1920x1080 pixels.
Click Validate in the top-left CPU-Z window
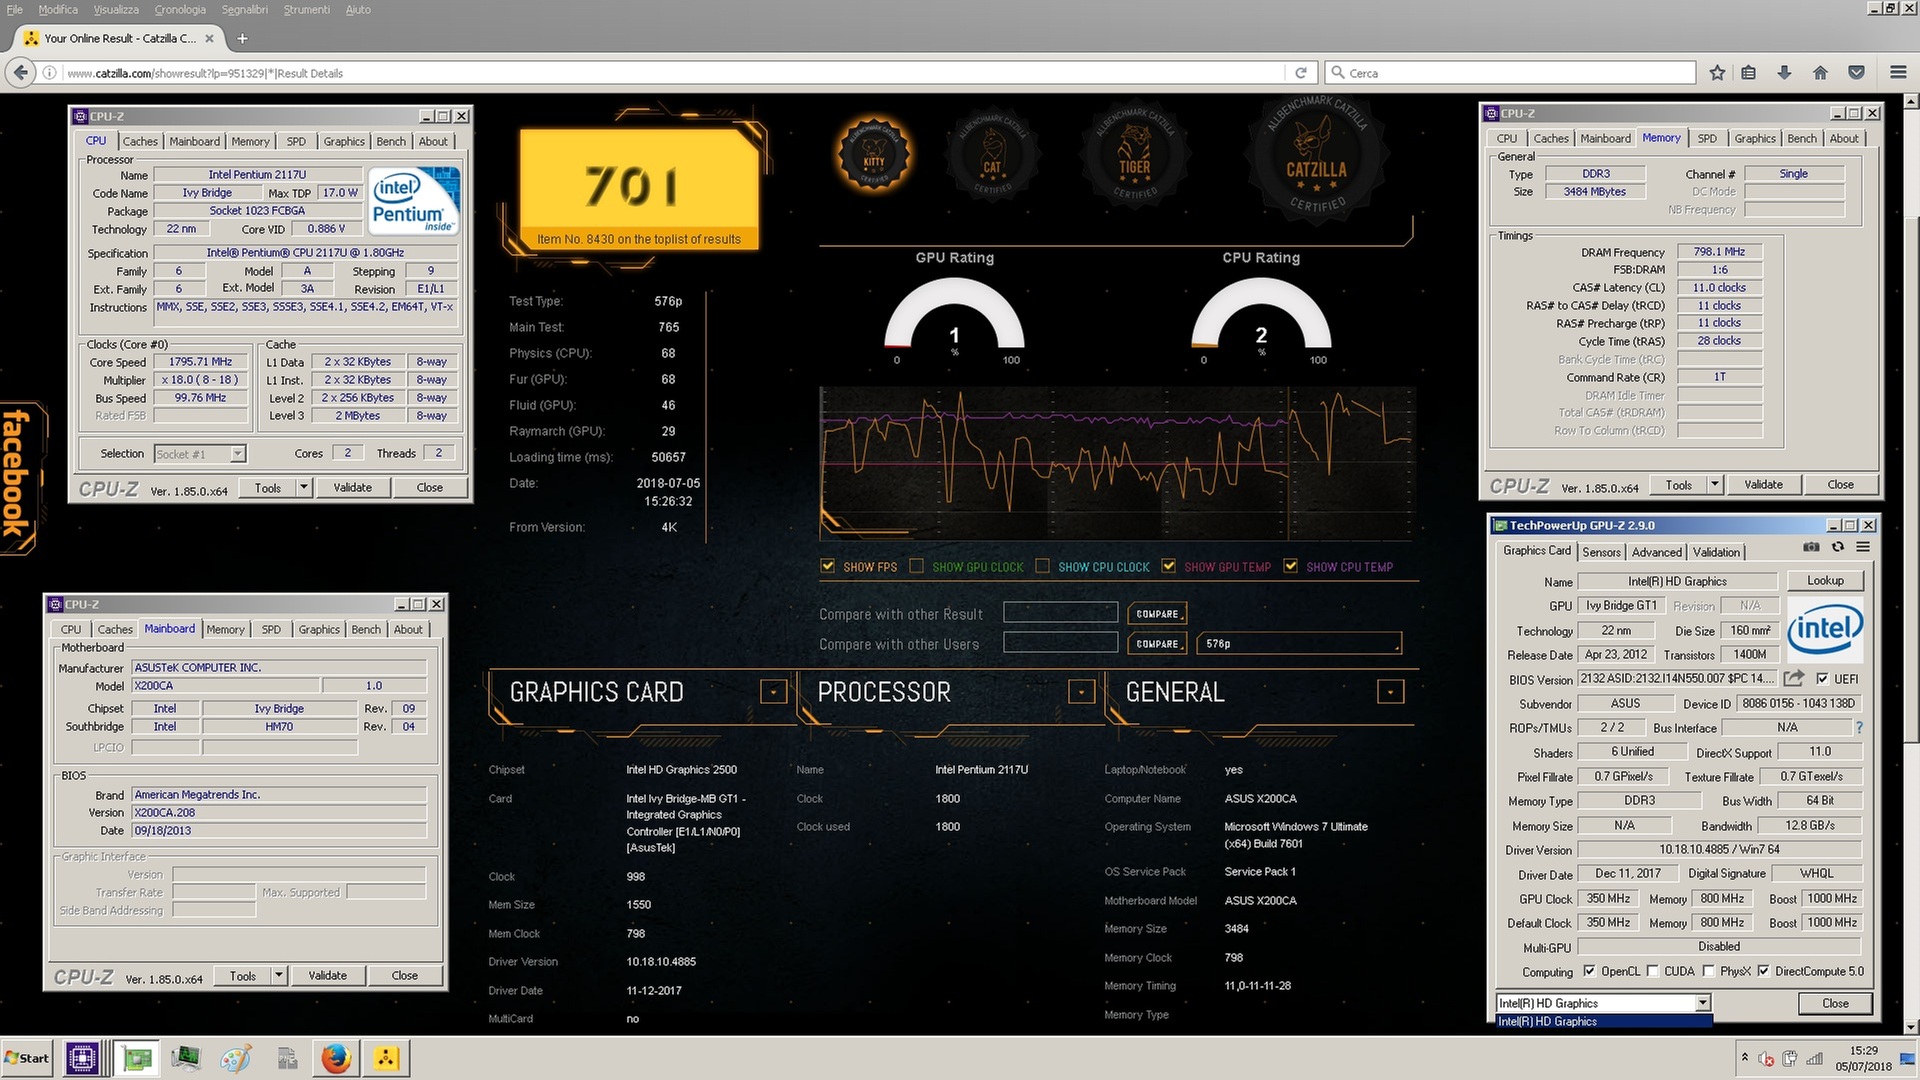[352, 488]
